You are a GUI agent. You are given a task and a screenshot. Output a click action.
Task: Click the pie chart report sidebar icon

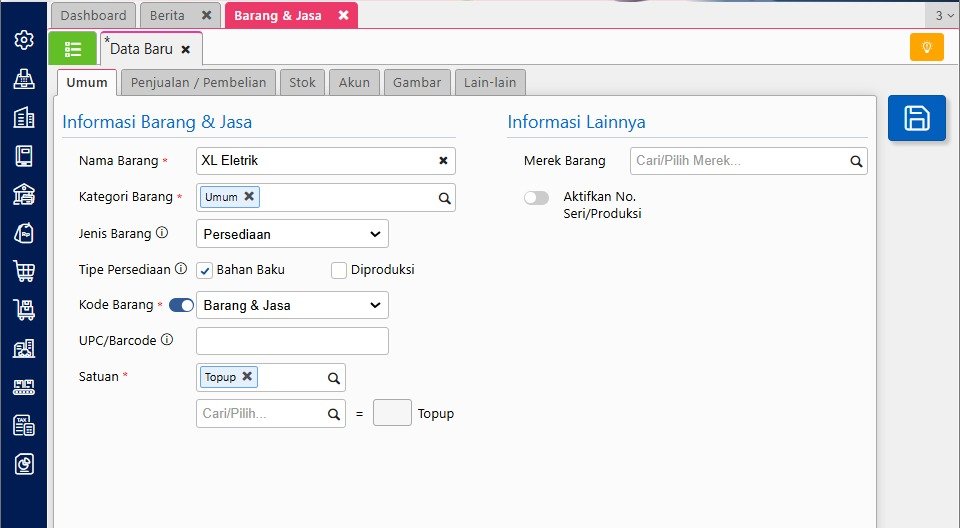(x=24, y=464)
